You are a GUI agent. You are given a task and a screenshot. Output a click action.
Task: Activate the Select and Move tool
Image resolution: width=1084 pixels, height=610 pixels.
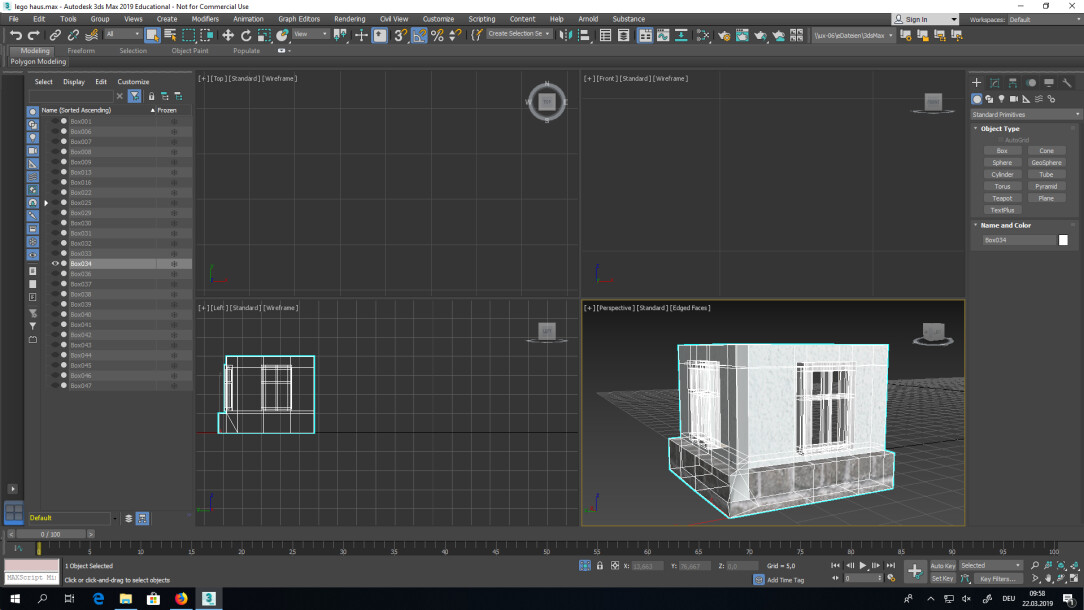(228, 35)
